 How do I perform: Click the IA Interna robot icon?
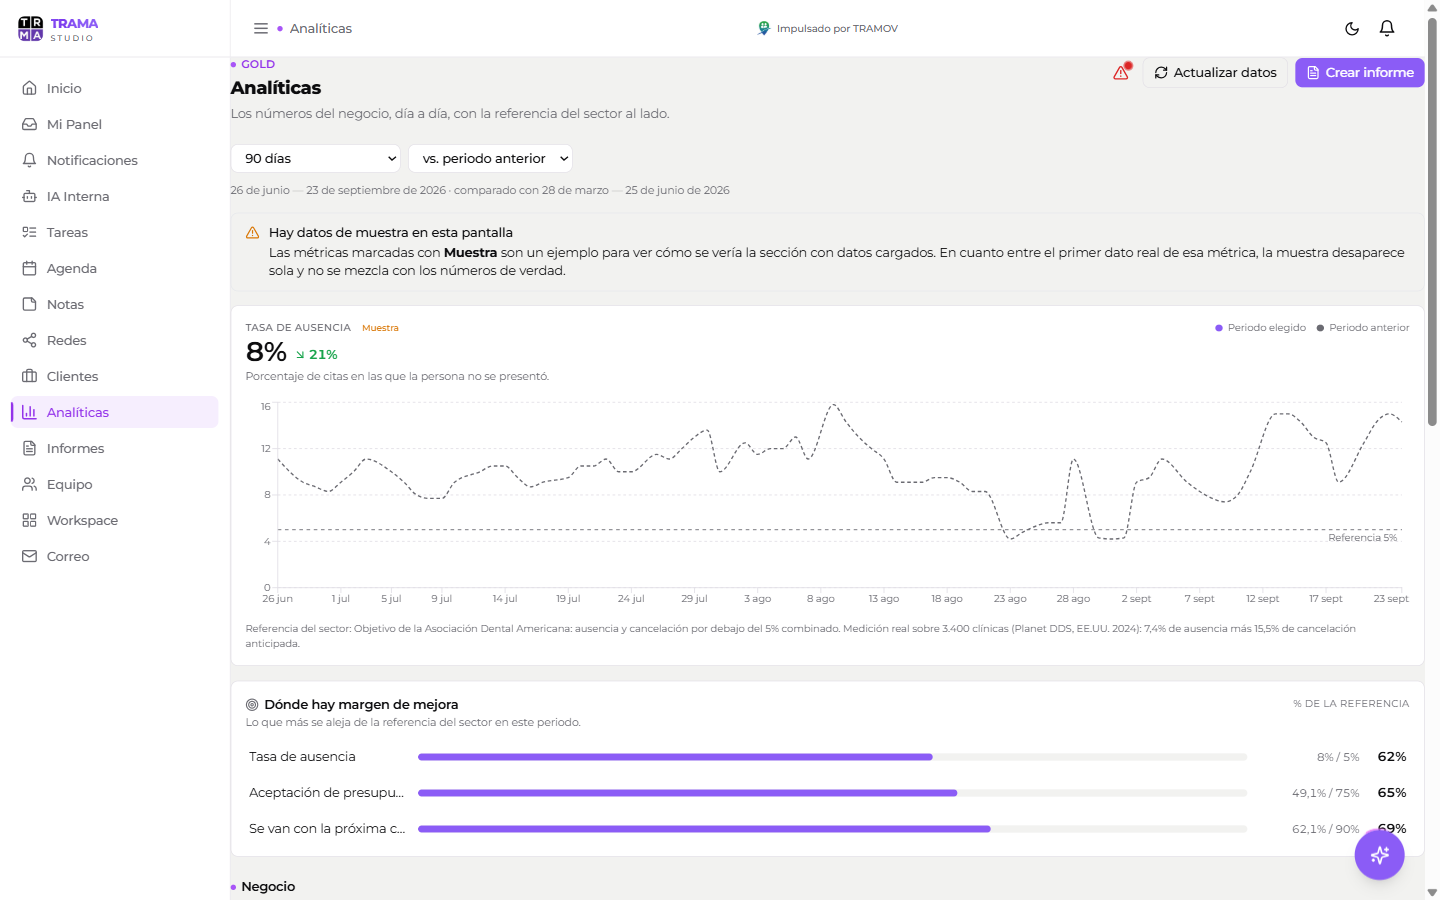[x=30, y=196]
